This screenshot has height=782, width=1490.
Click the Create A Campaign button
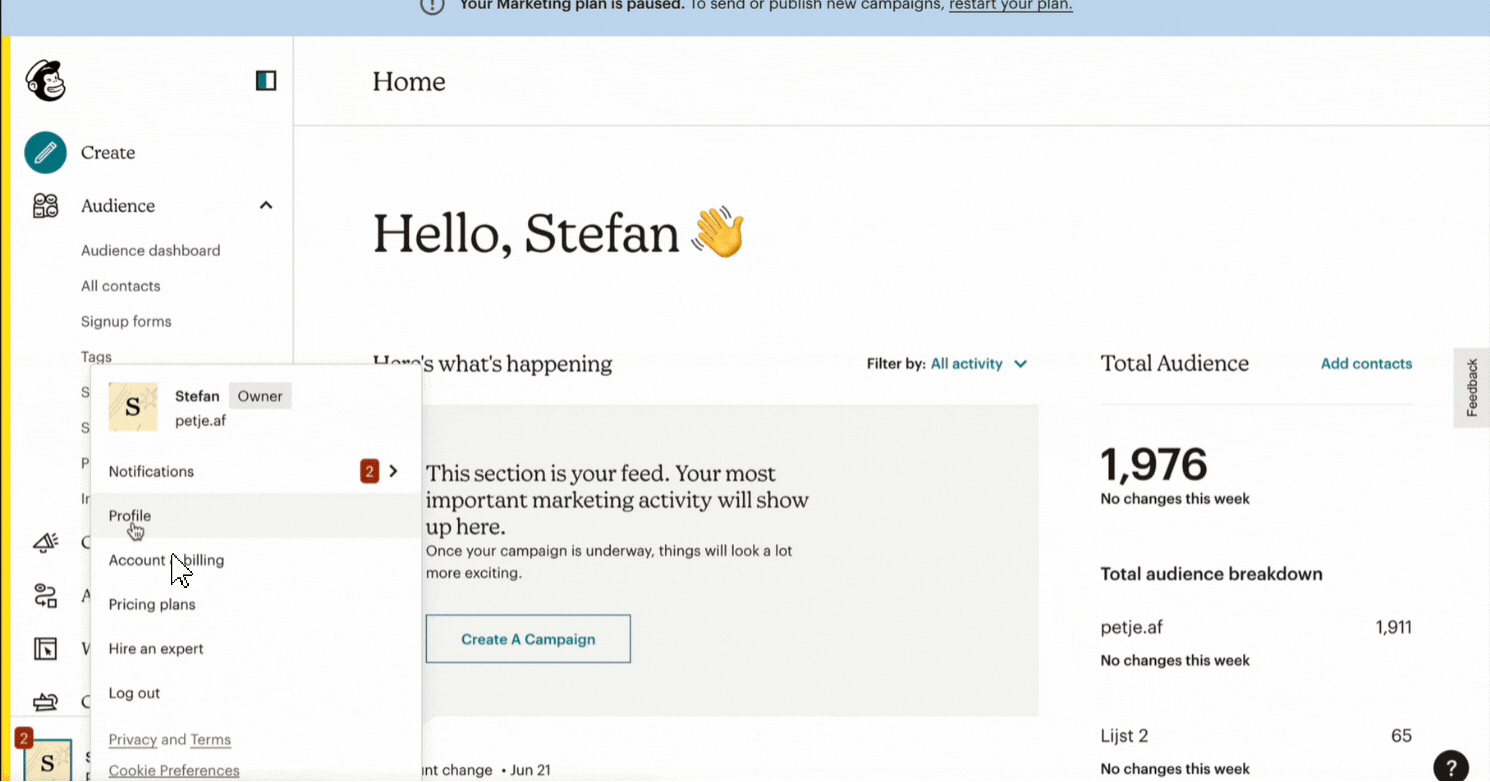(528, 639)
